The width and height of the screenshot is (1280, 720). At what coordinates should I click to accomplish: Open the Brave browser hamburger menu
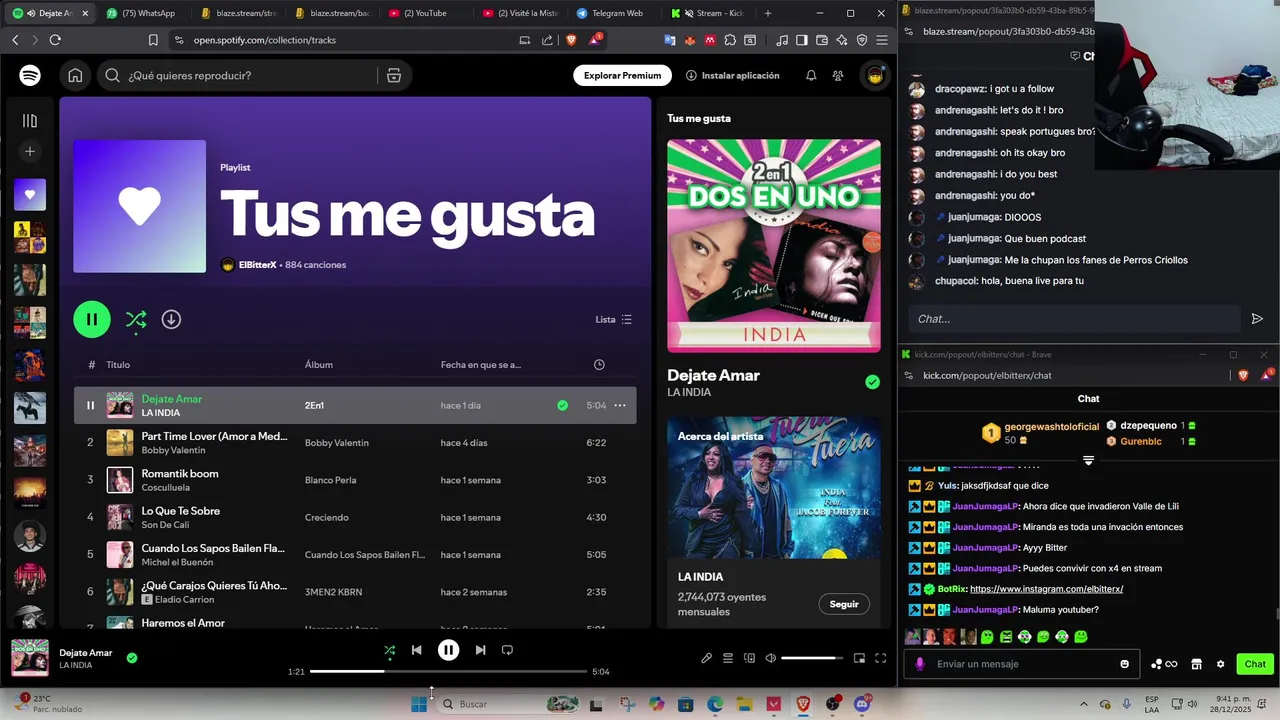coord(882,40)
